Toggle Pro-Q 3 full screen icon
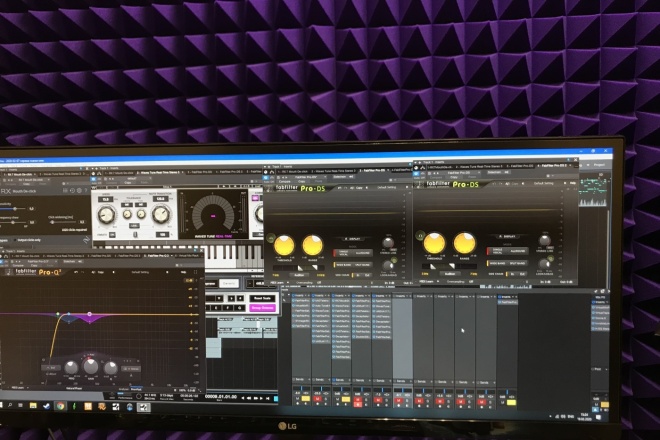This screenshot has width=660, height=440. [195, 272]
